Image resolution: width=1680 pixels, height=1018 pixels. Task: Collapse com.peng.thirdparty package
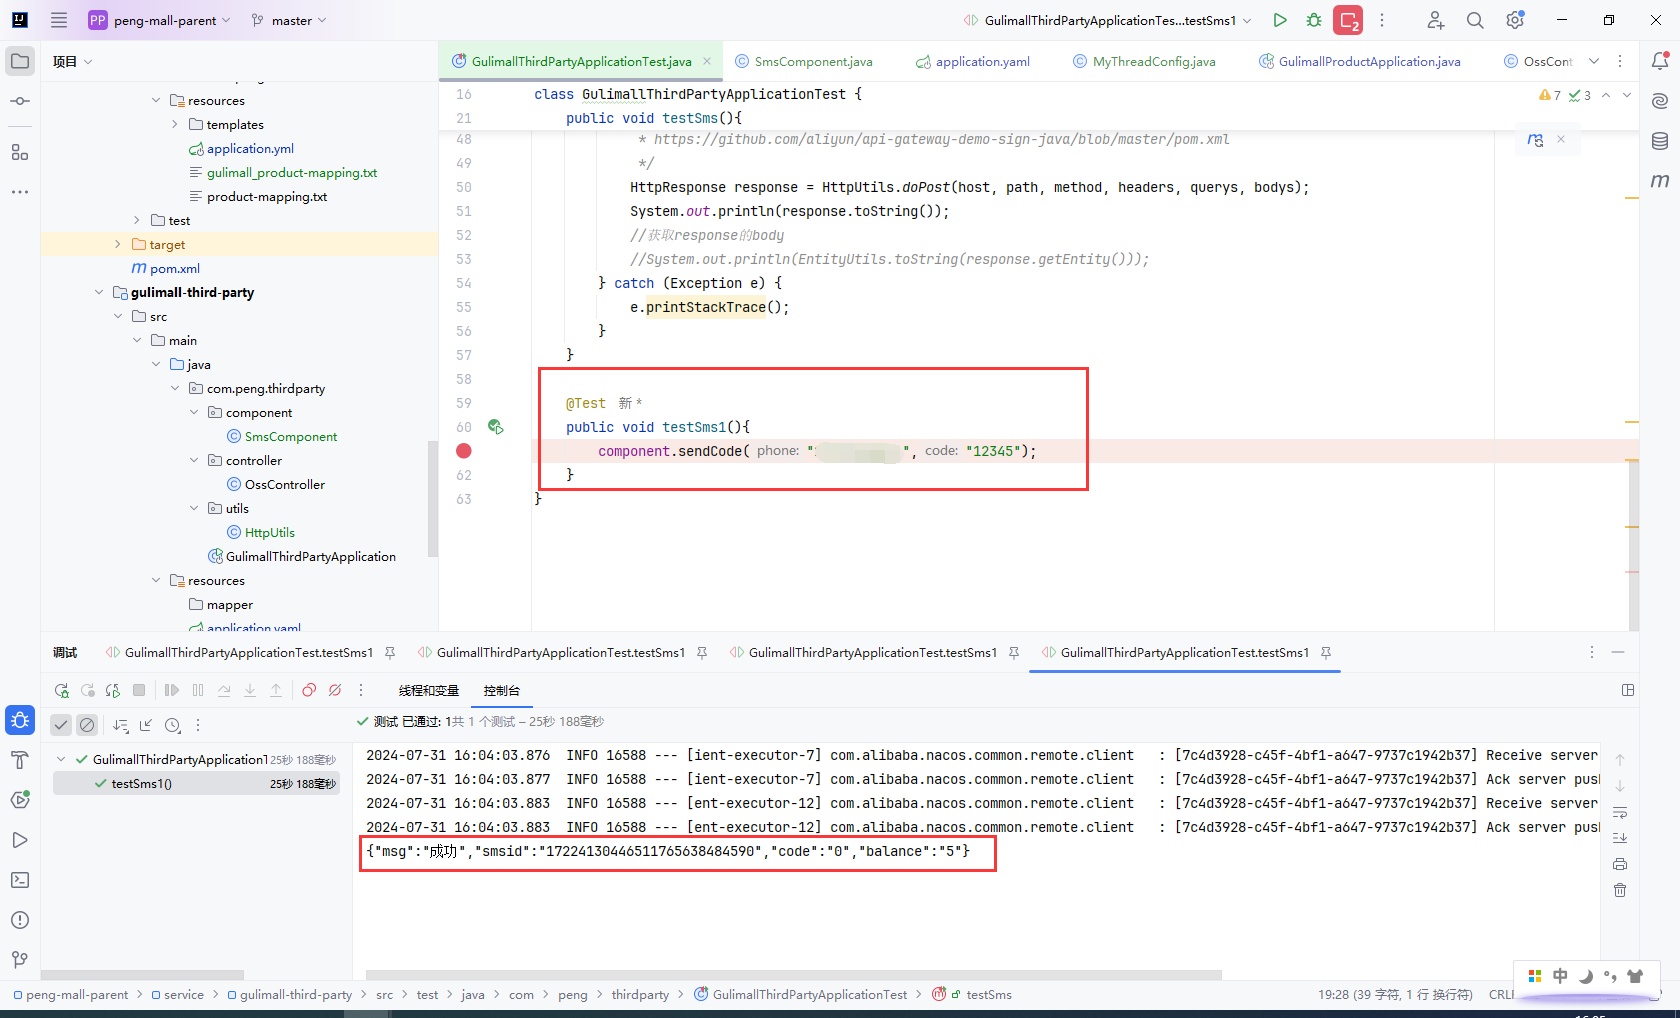click(x=175, y=389)
